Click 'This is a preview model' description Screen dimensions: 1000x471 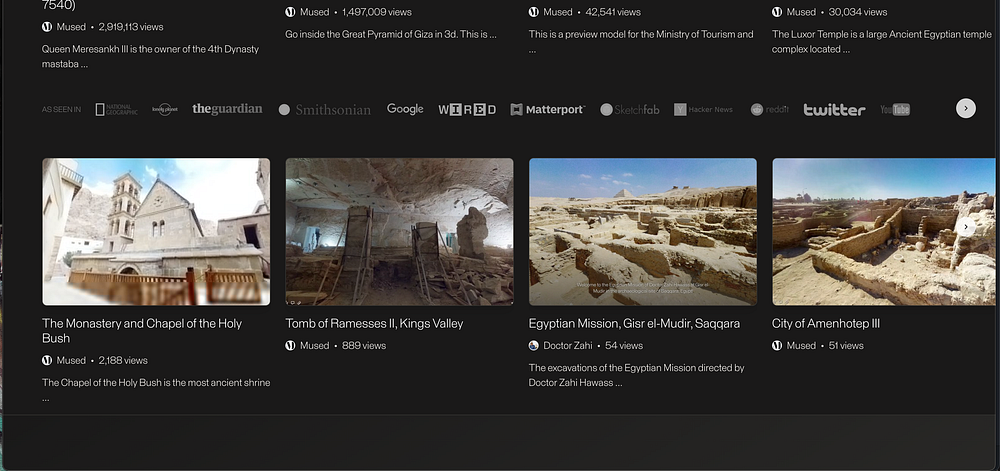point(641,41)
